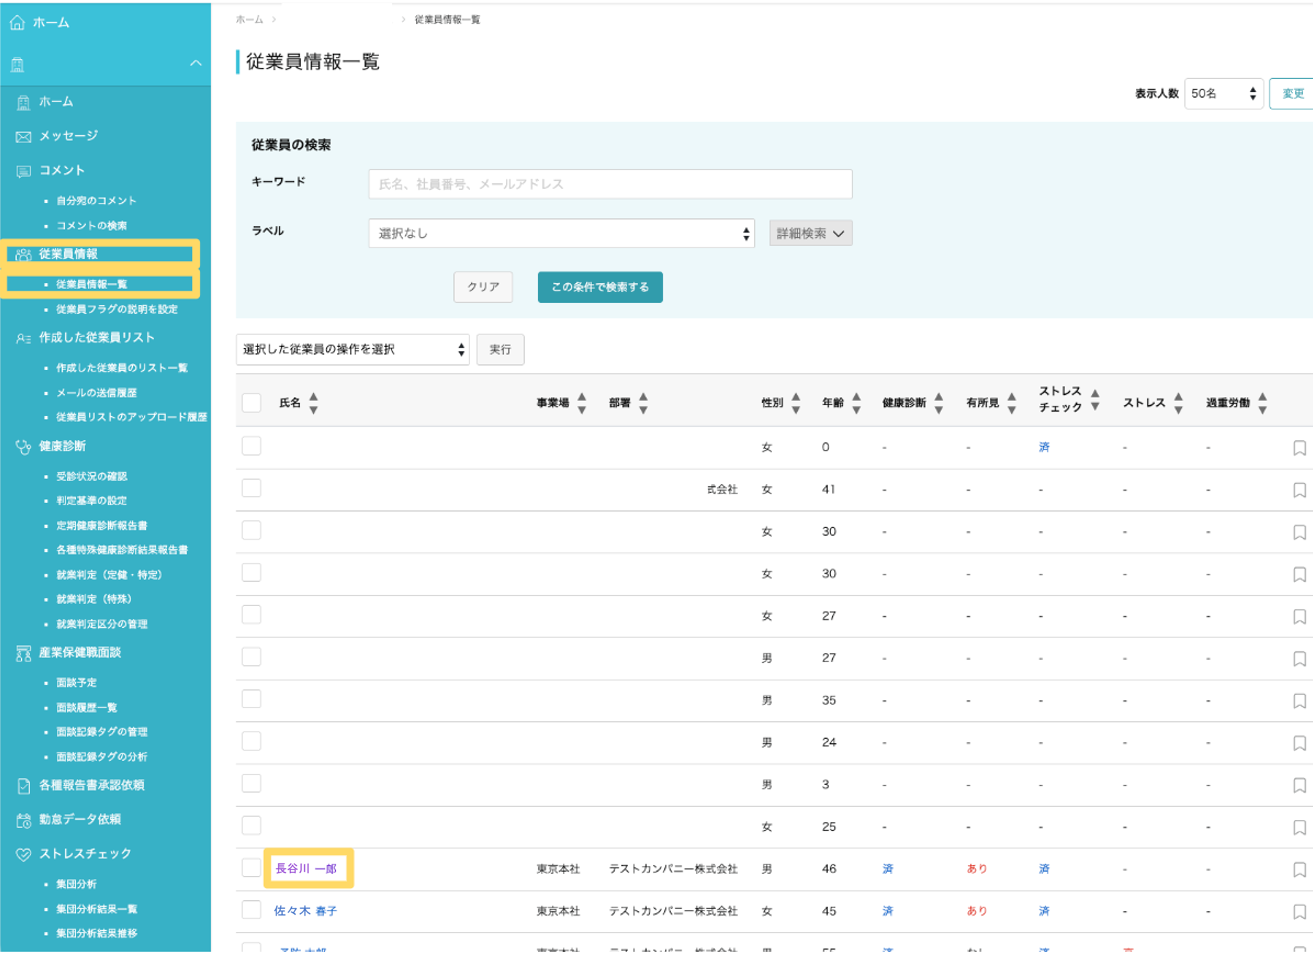1313x955 pixels.
Task: Bookmark the row with age 41
Action: (x=1299, y=490)
